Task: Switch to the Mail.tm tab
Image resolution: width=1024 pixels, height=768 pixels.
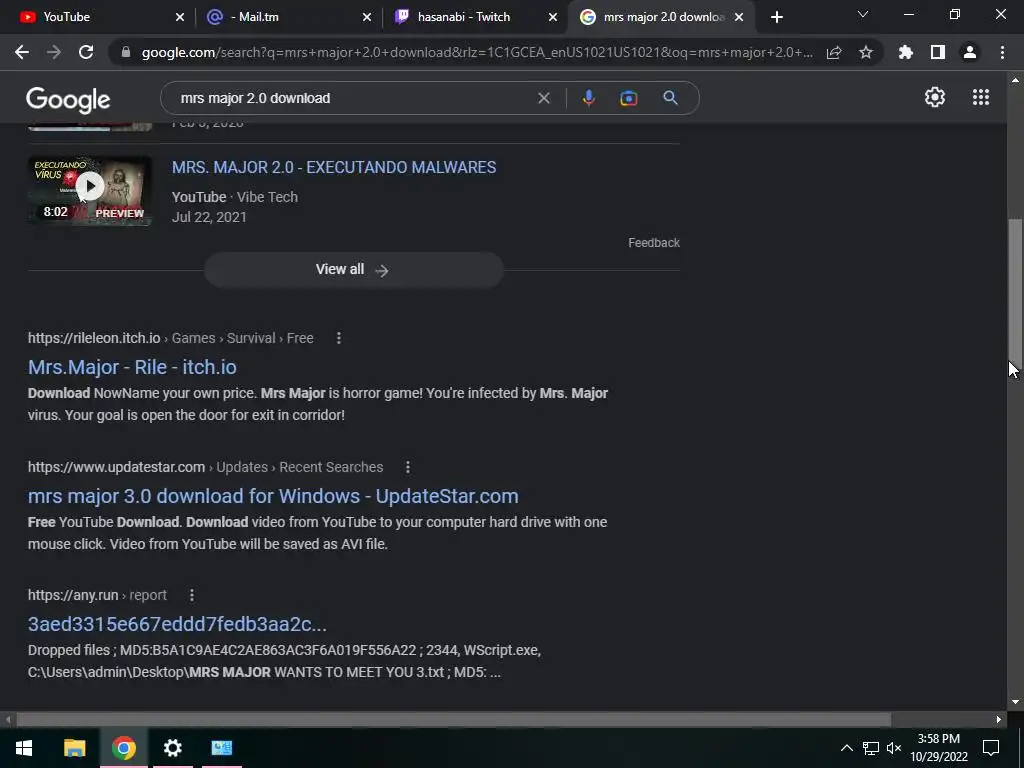Action: coord(287,17)
